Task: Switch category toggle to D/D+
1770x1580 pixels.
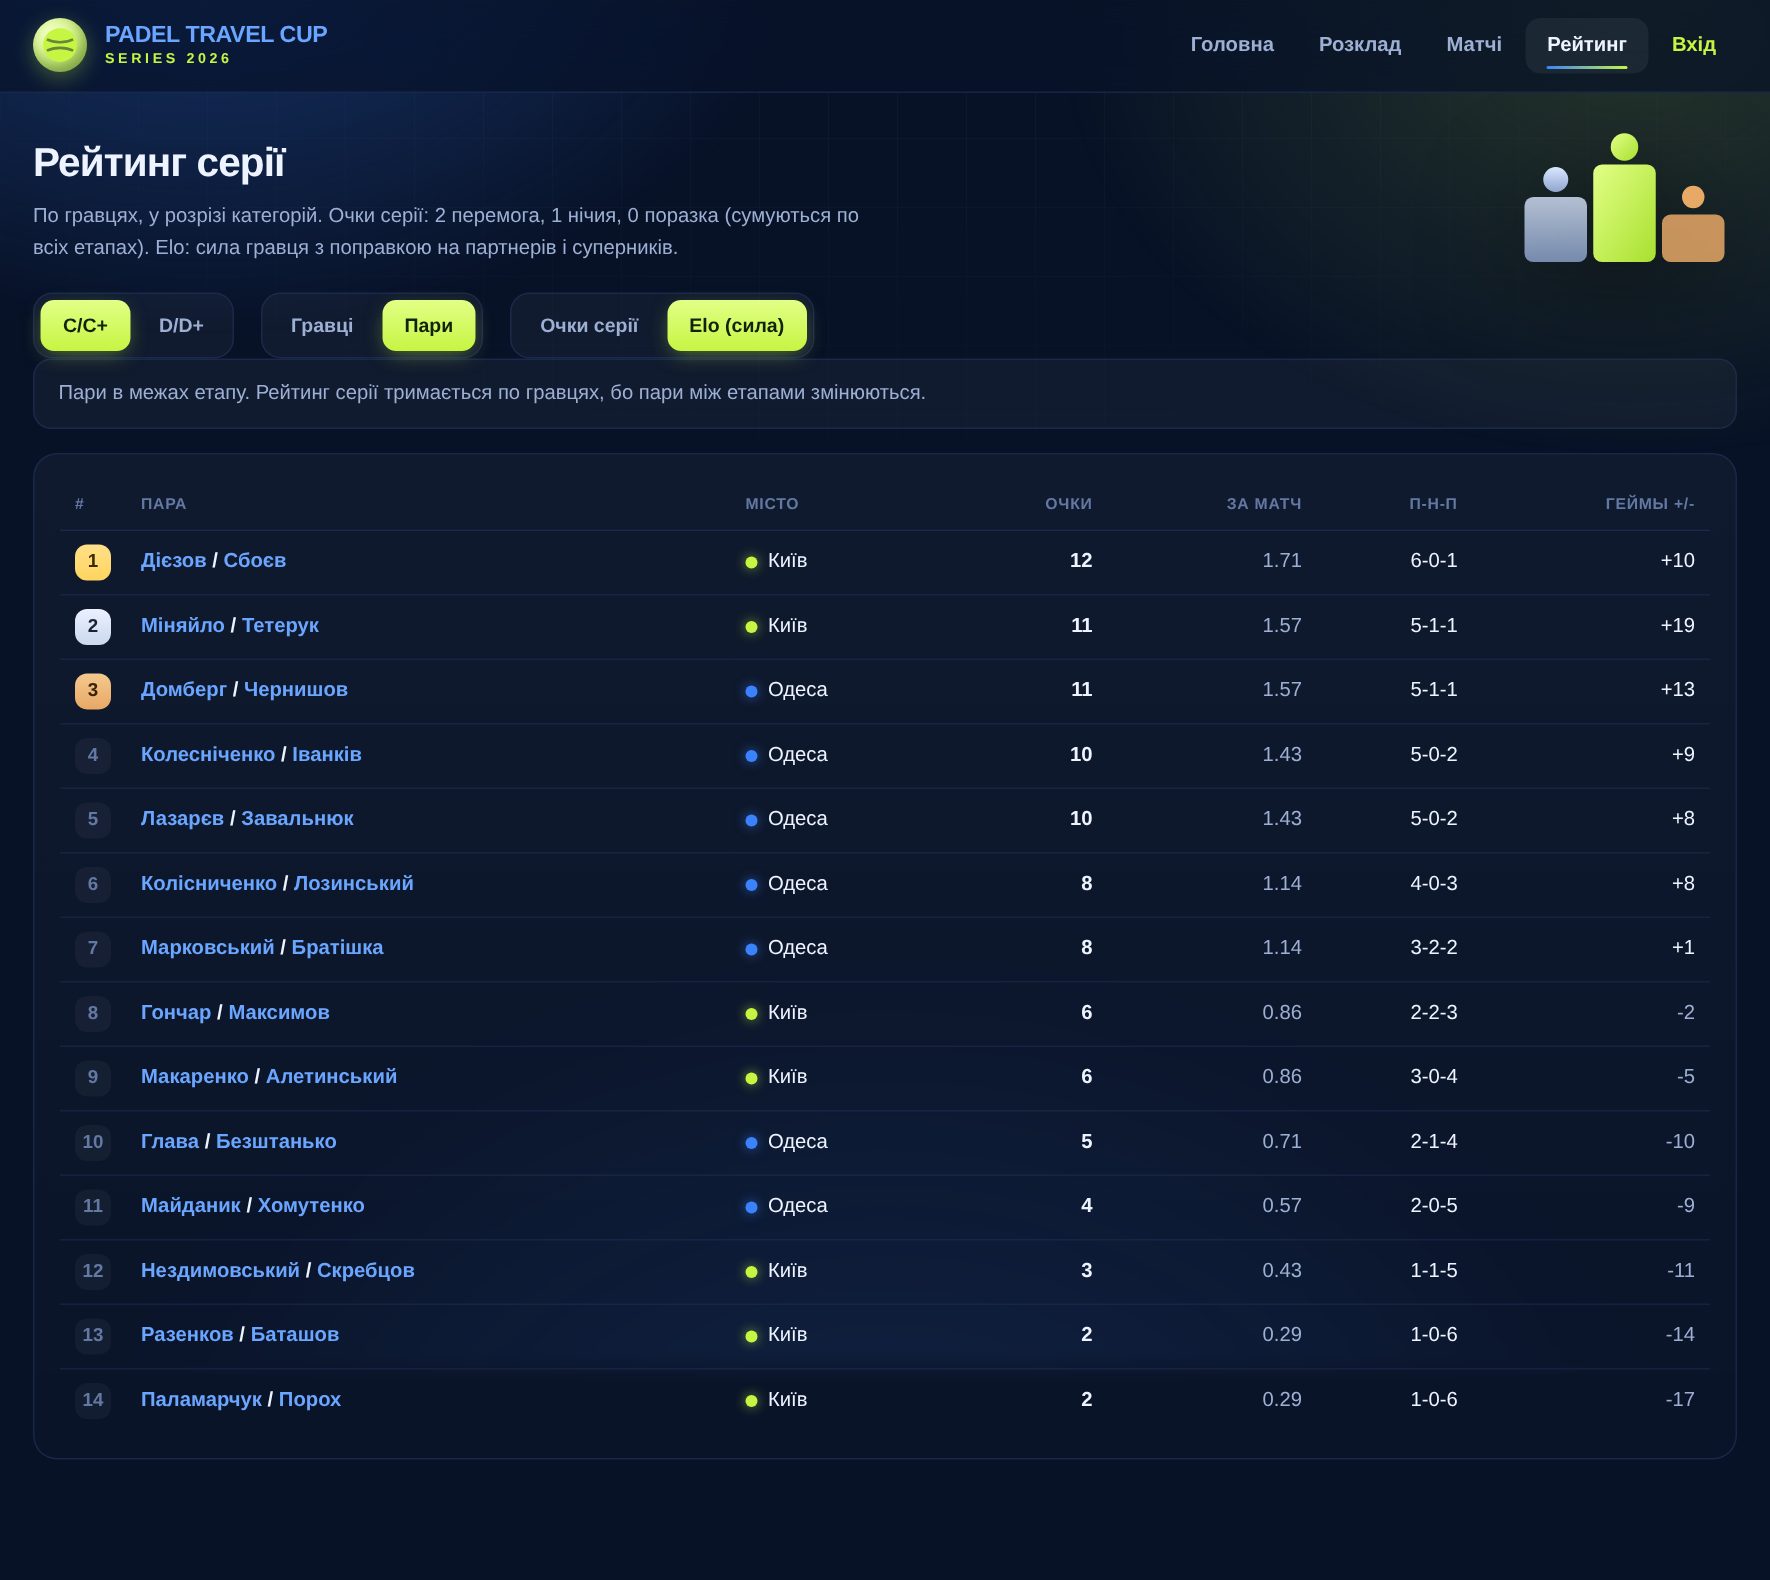Action: click(181, 326)
